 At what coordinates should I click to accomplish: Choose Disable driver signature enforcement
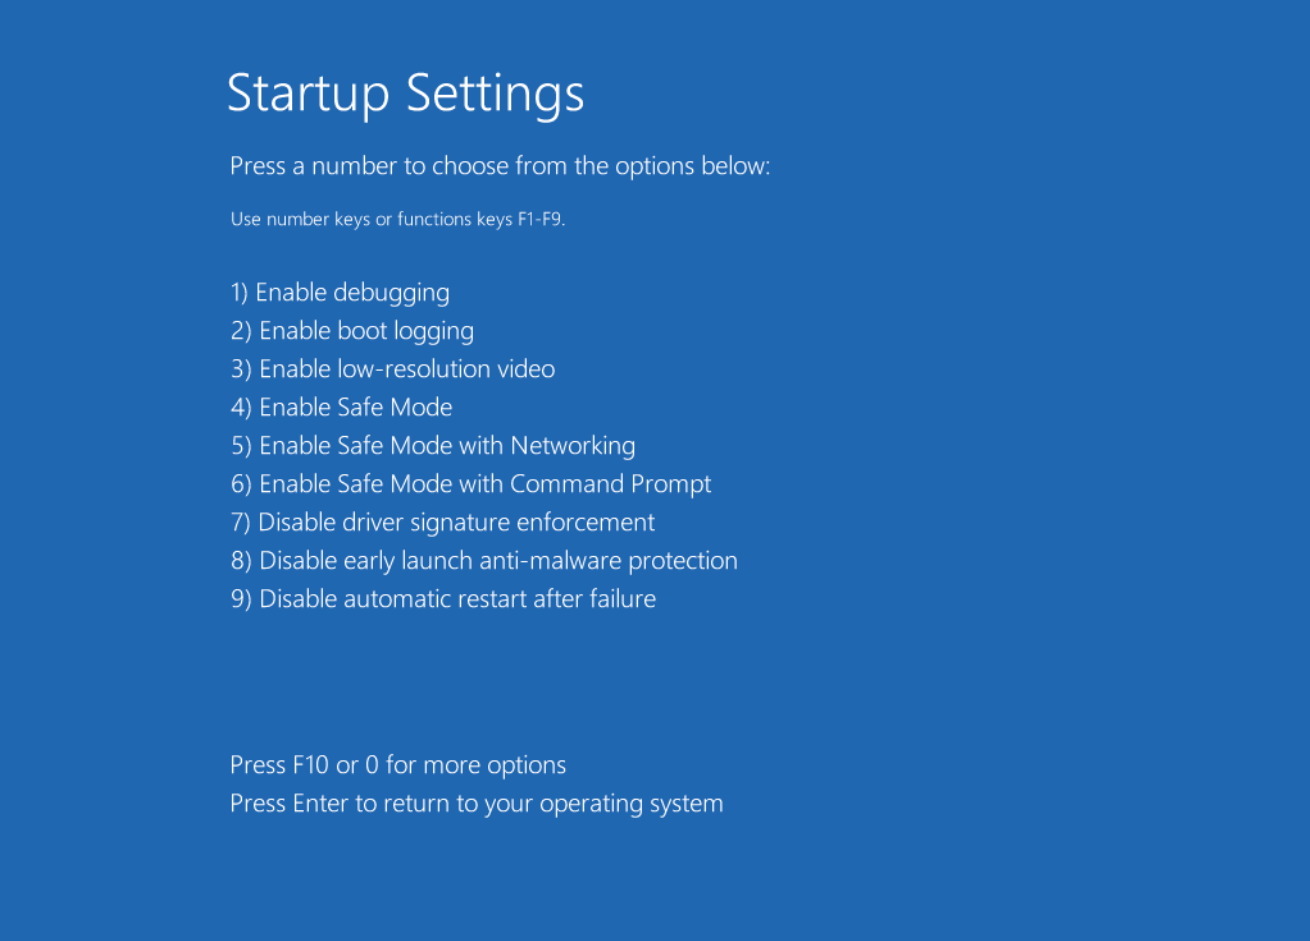[443, 522]
